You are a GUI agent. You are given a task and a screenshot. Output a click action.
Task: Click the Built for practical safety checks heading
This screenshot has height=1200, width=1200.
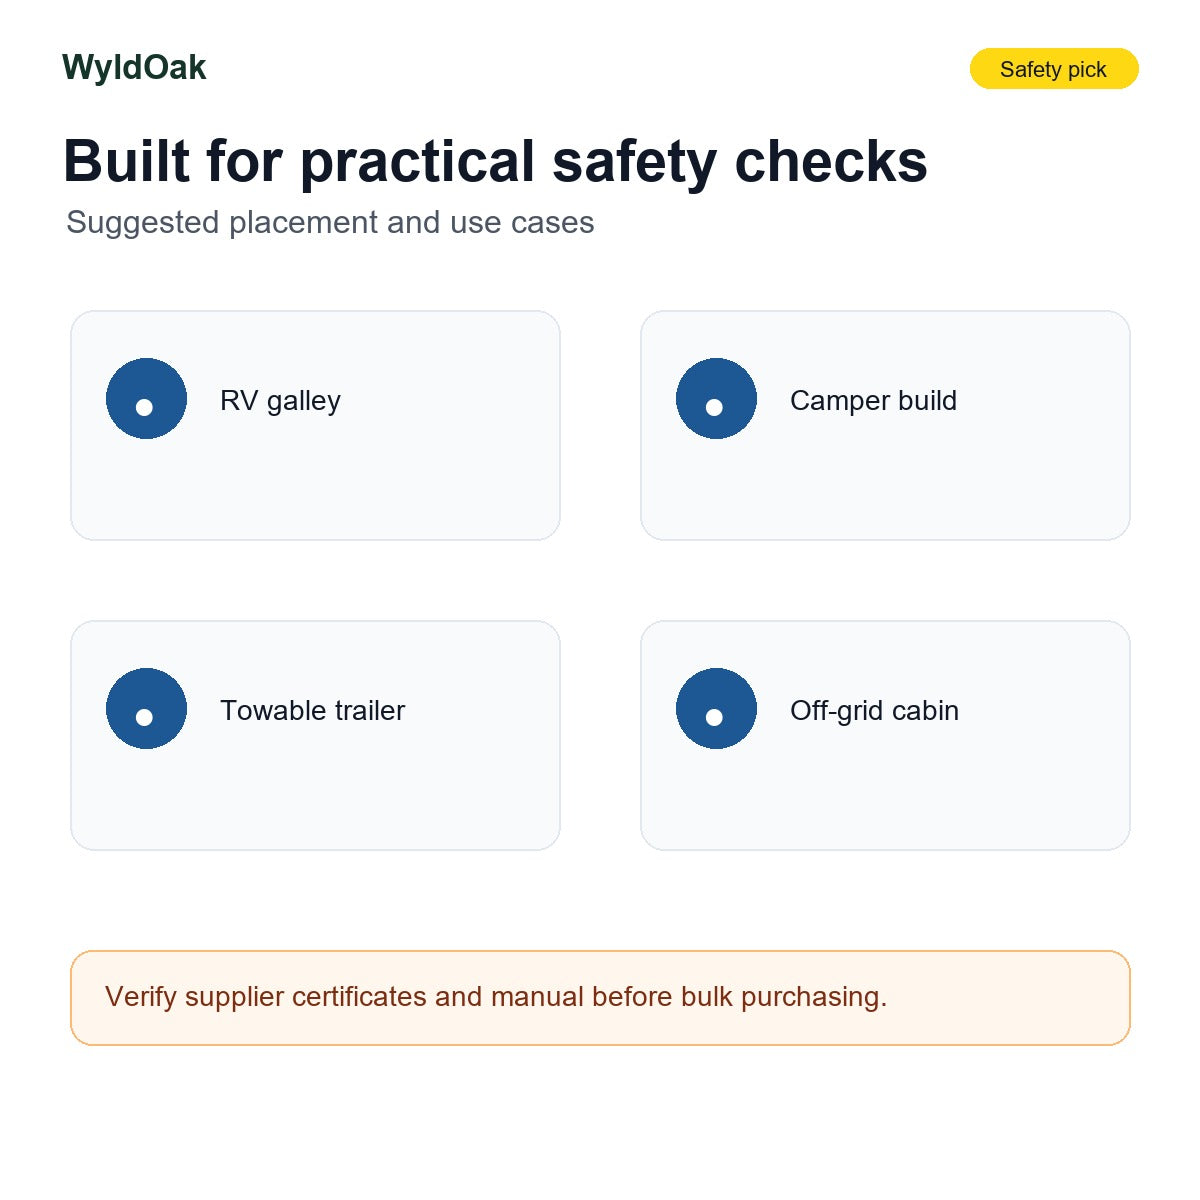pyautogui.click(x=495, y=161)
